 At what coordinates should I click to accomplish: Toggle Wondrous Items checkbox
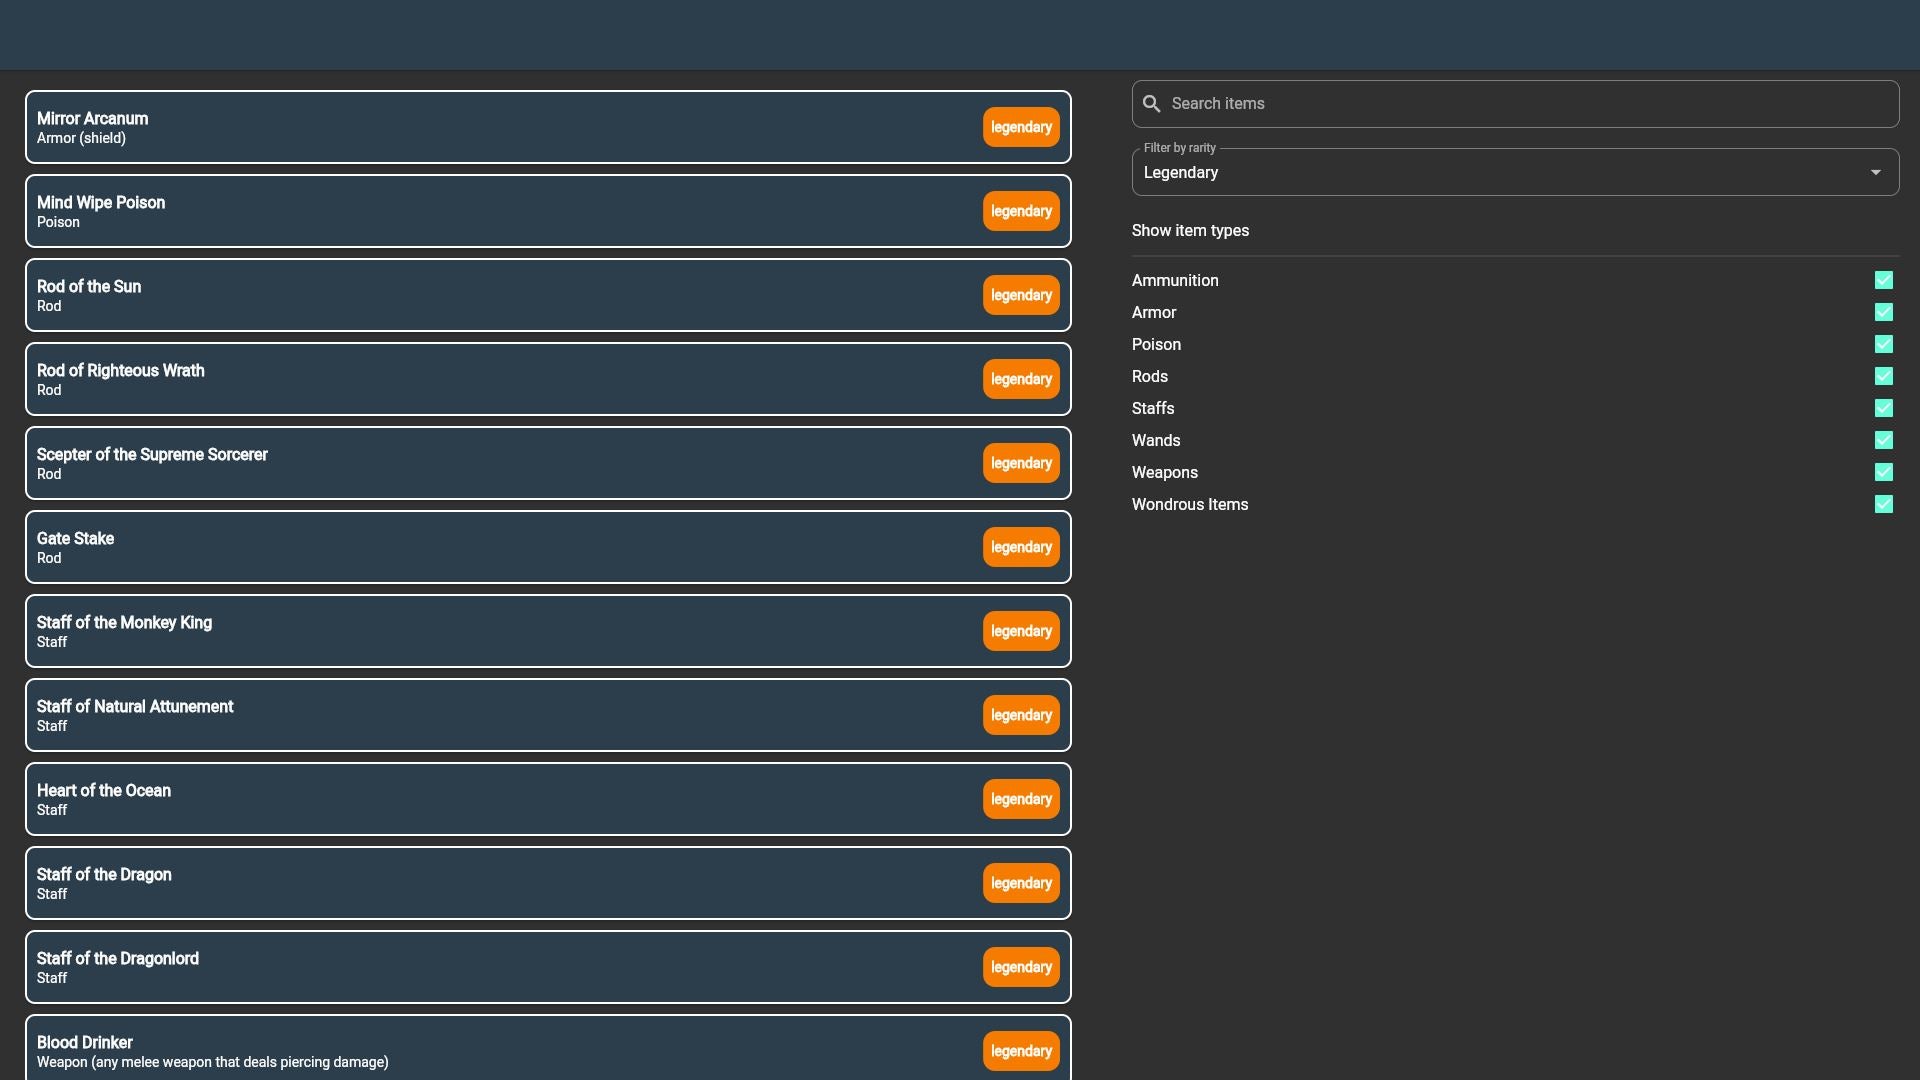tap(1883, 505)
